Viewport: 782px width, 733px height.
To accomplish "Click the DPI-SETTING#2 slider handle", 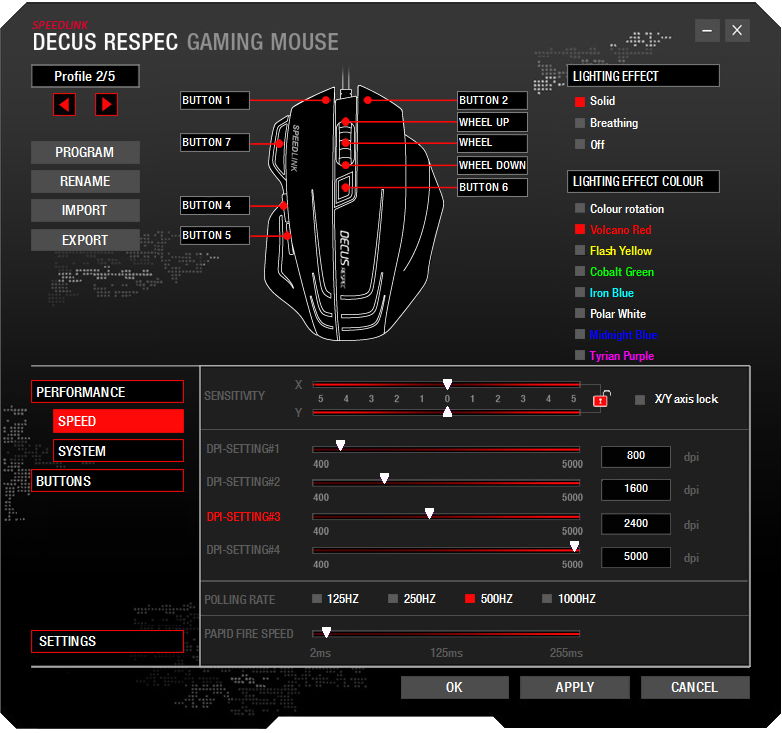I will [384, 479].
